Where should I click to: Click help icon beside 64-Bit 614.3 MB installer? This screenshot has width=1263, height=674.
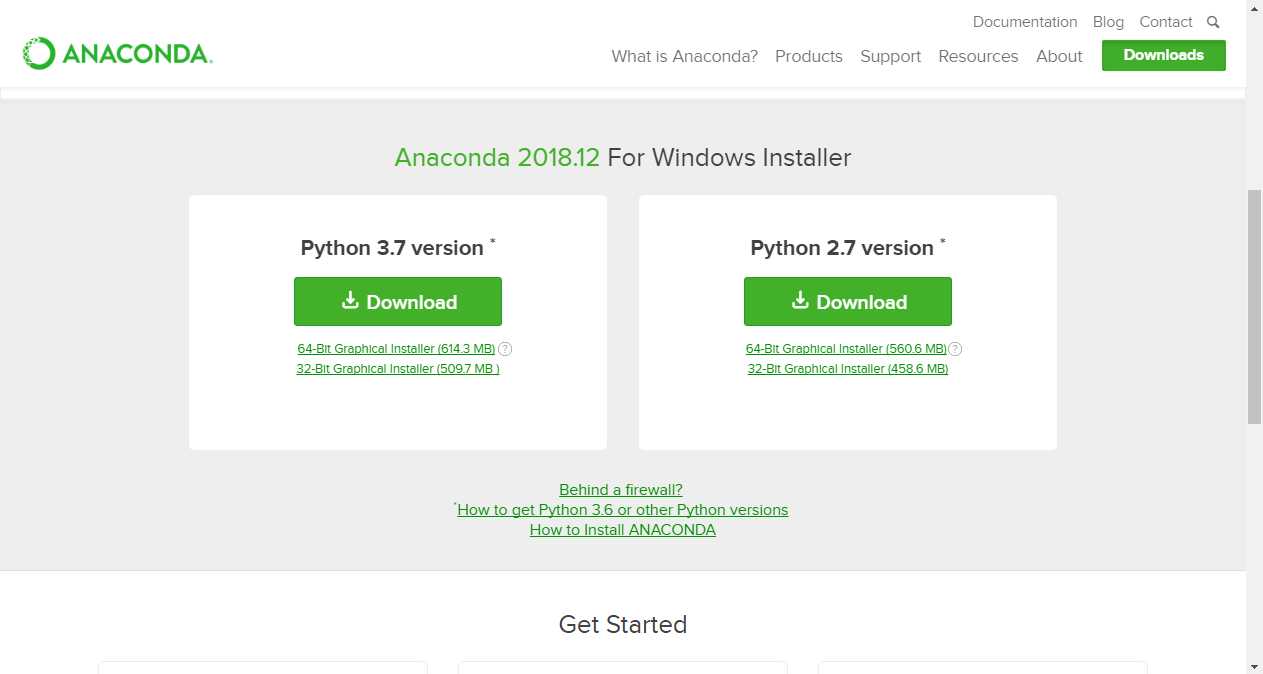coord(505,349)
